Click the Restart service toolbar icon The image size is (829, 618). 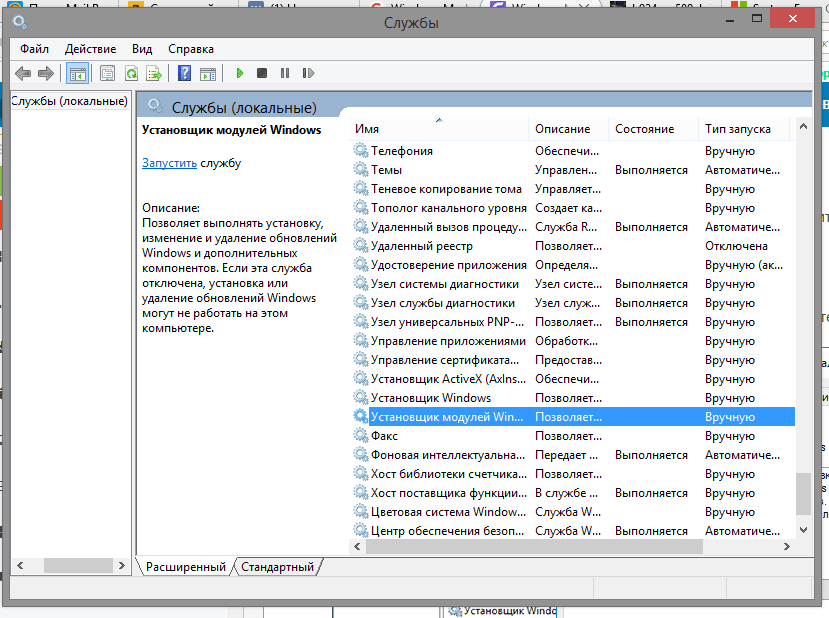(x=307, y=73)
